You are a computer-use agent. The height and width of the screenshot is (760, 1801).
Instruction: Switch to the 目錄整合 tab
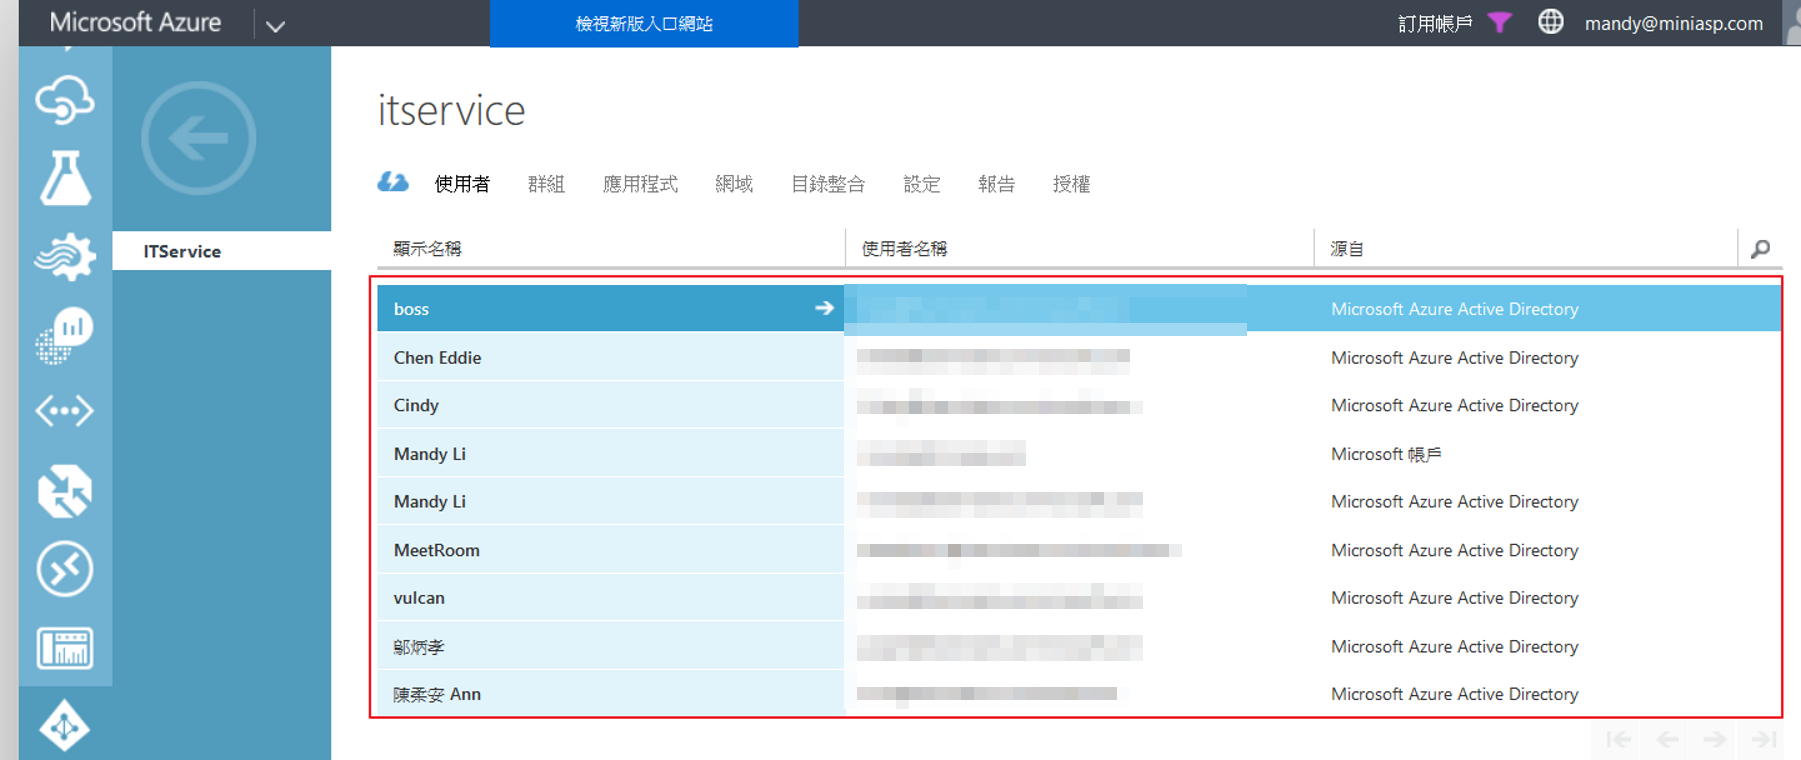pyautogui.click(x=828, y=184)
